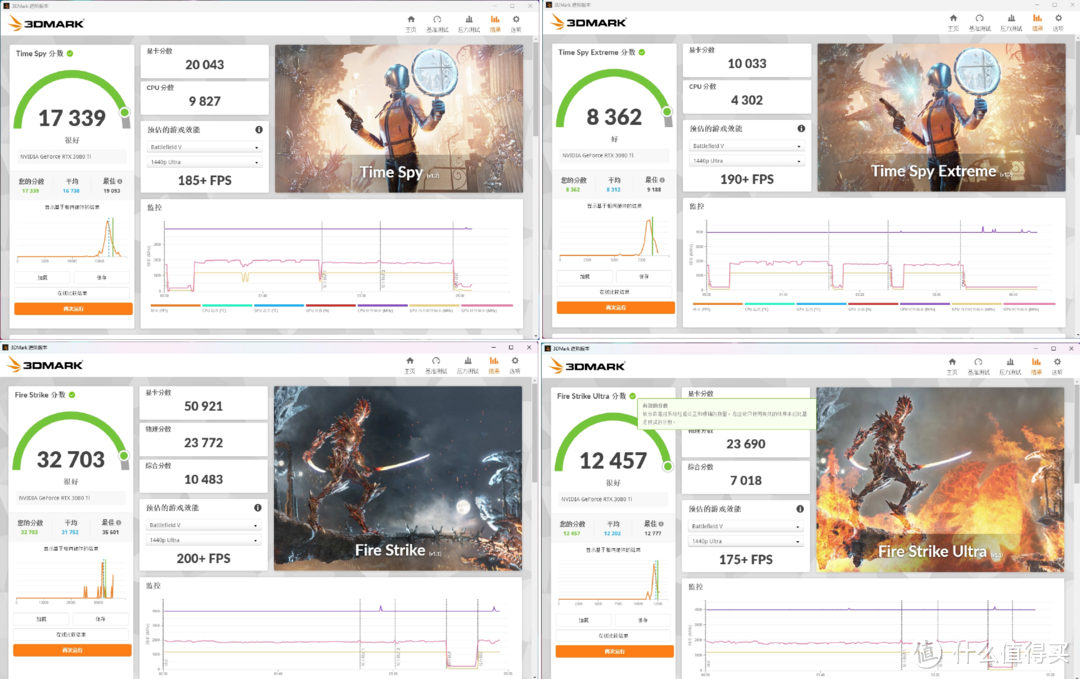Click the Save button in the Fire Strike panel

[100, 619]
